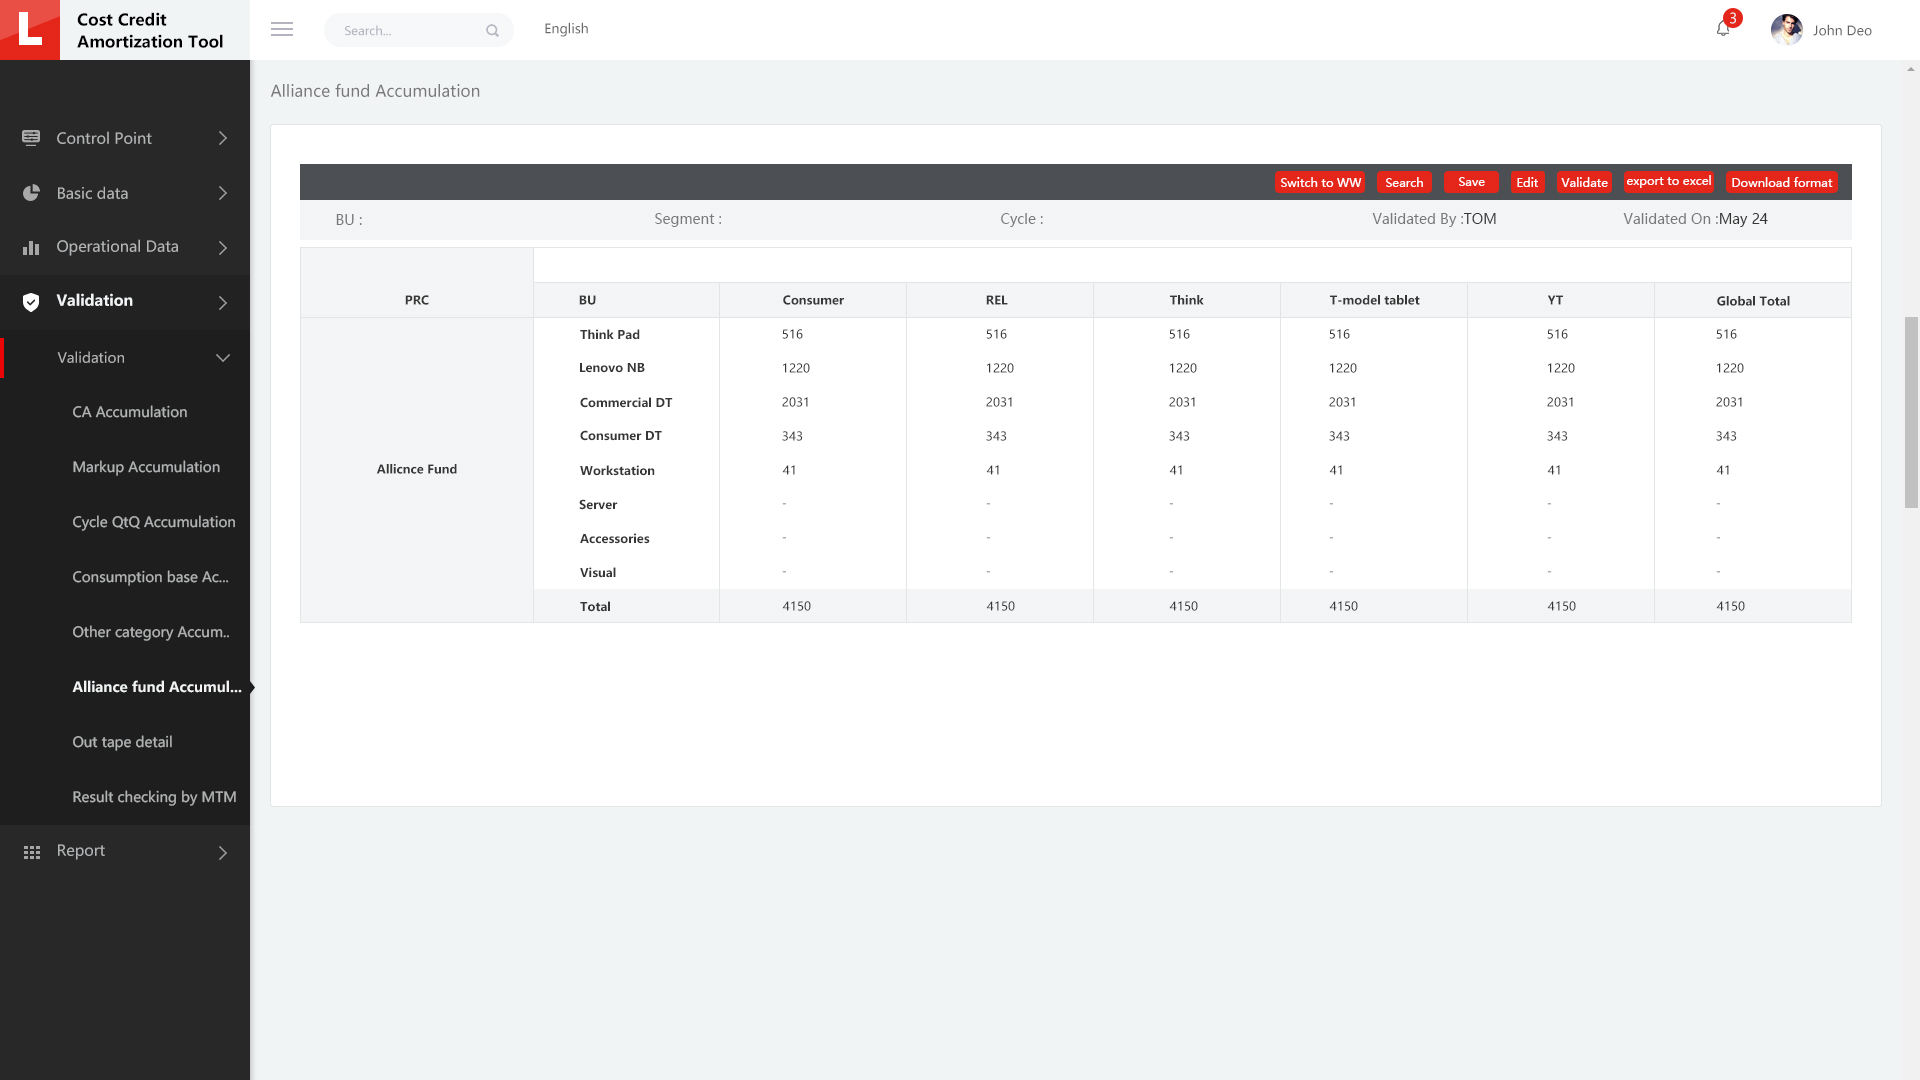
Task: Click John Deo's profile avatar
Action: 1786,30
